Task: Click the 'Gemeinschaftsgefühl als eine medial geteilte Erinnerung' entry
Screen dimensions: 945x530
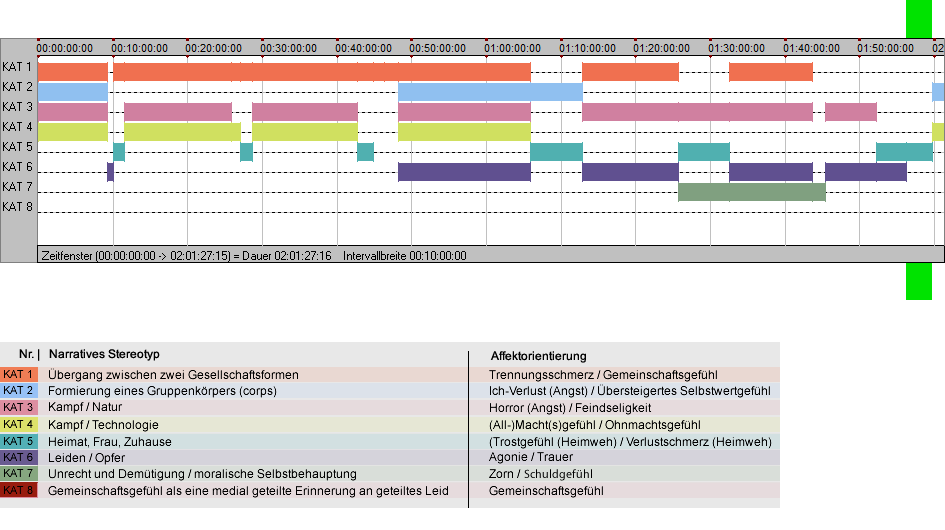Action: click(248, 491)
